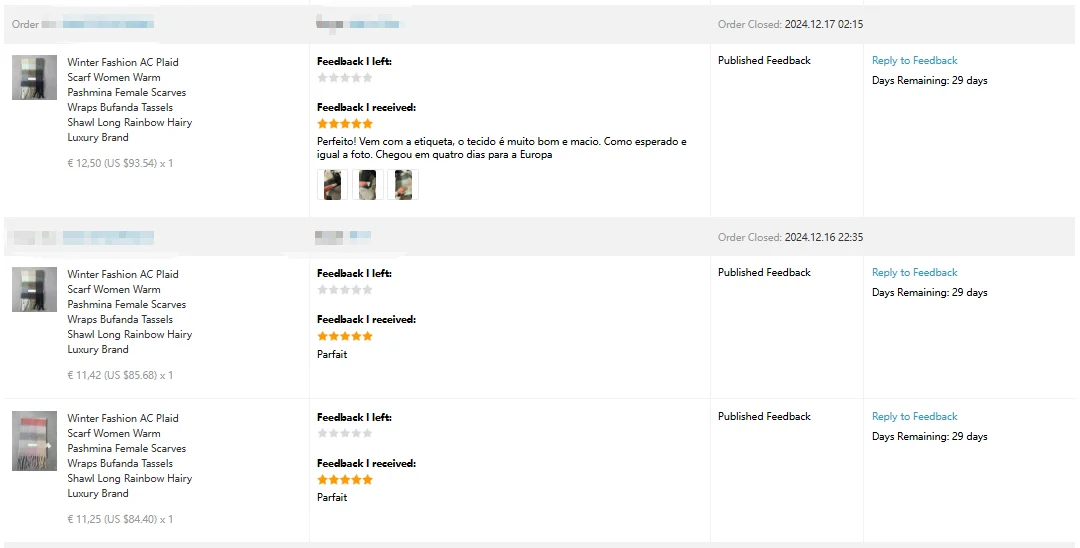Open product title of the €11,42 scarf
The height and width of the screenshot is (548, 1080).
coord(129,311)
